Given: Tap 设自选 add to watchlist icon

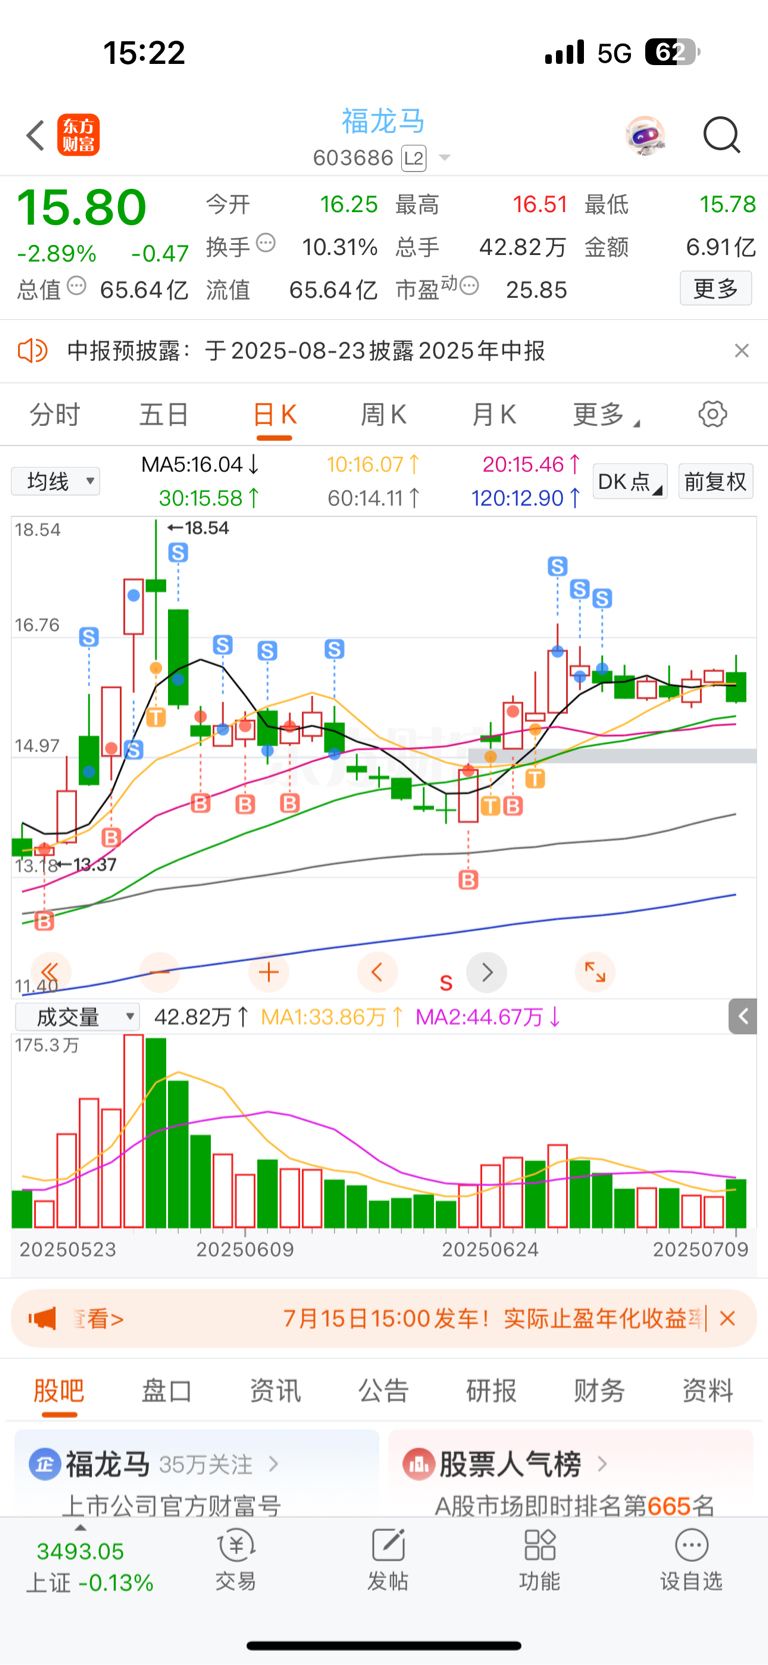Looking at the screenshot, I should click(691, 1560).
